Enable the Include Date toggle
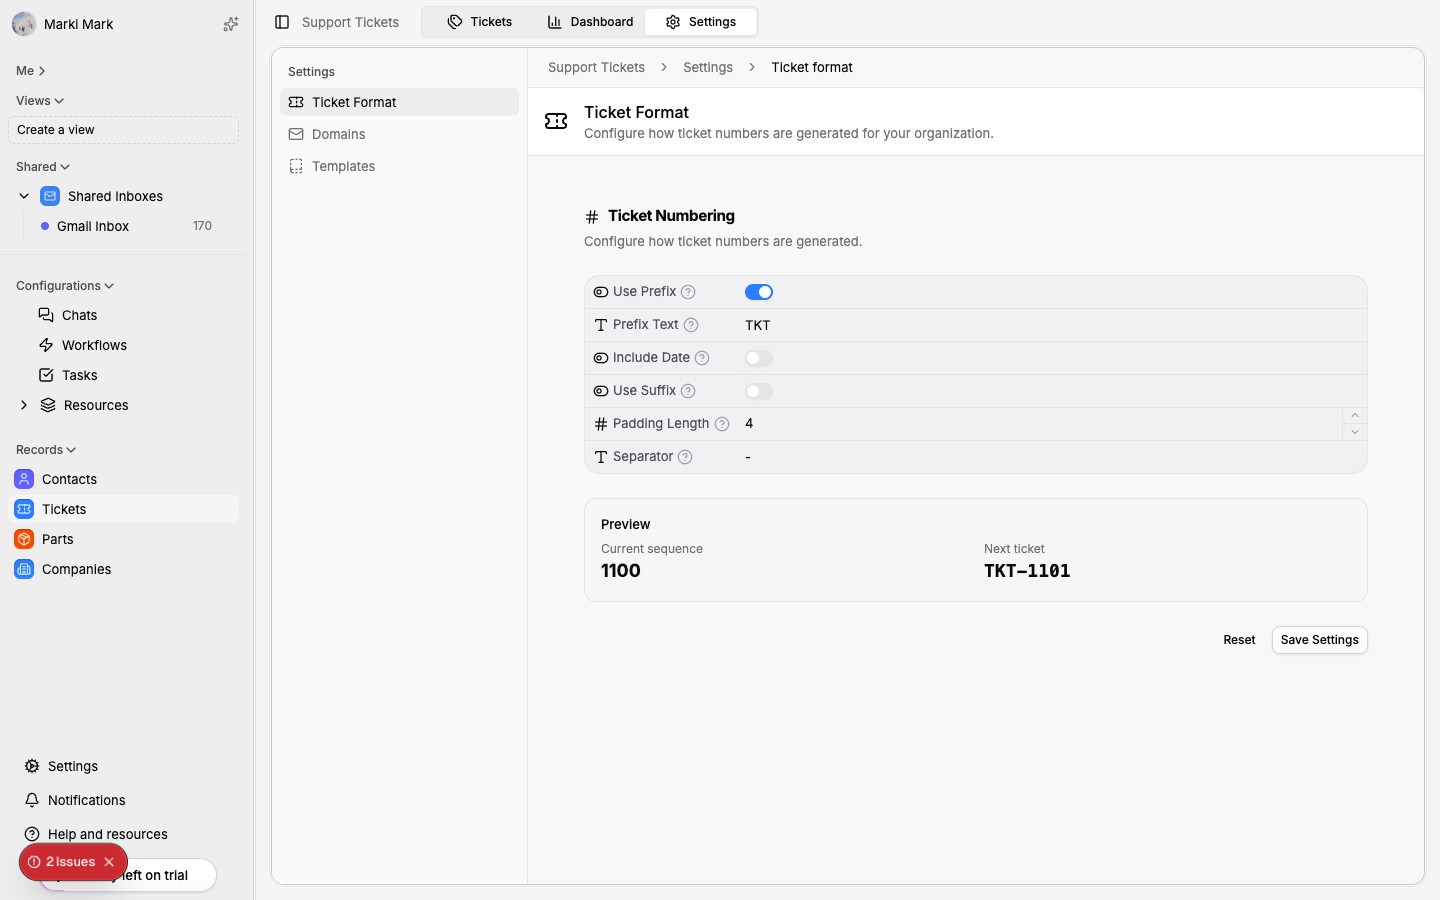 (759, 358)
